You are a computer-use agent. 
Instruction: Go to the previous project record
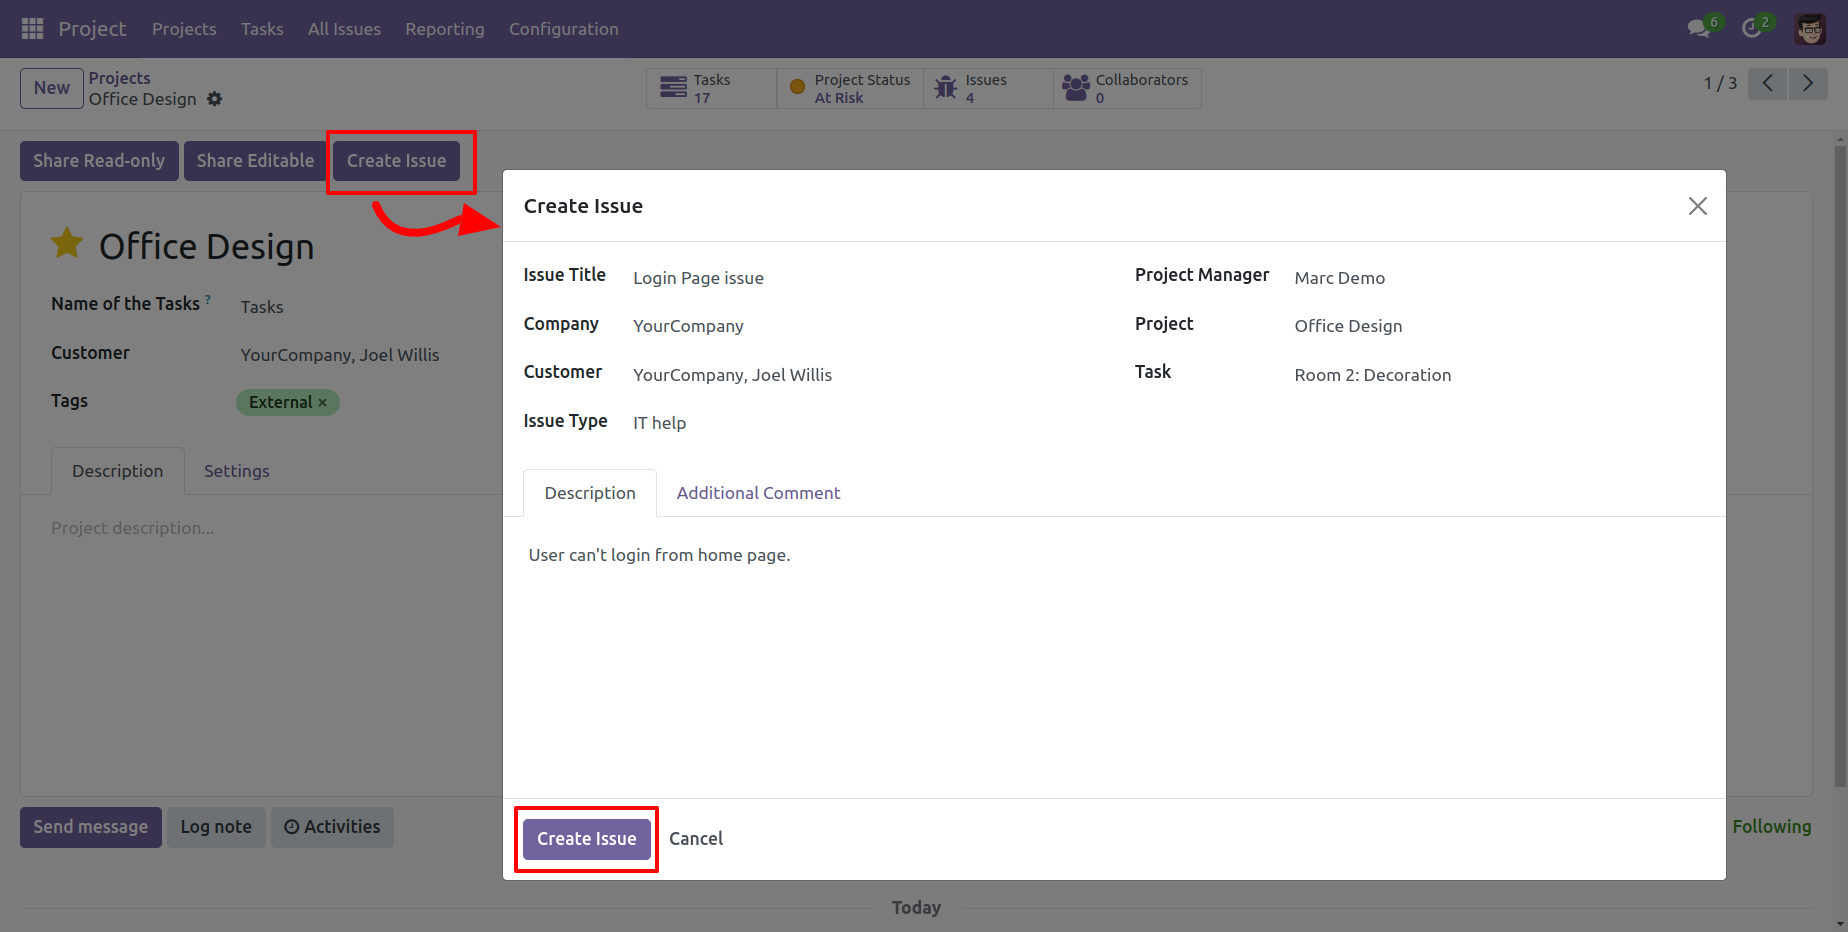1768,83
